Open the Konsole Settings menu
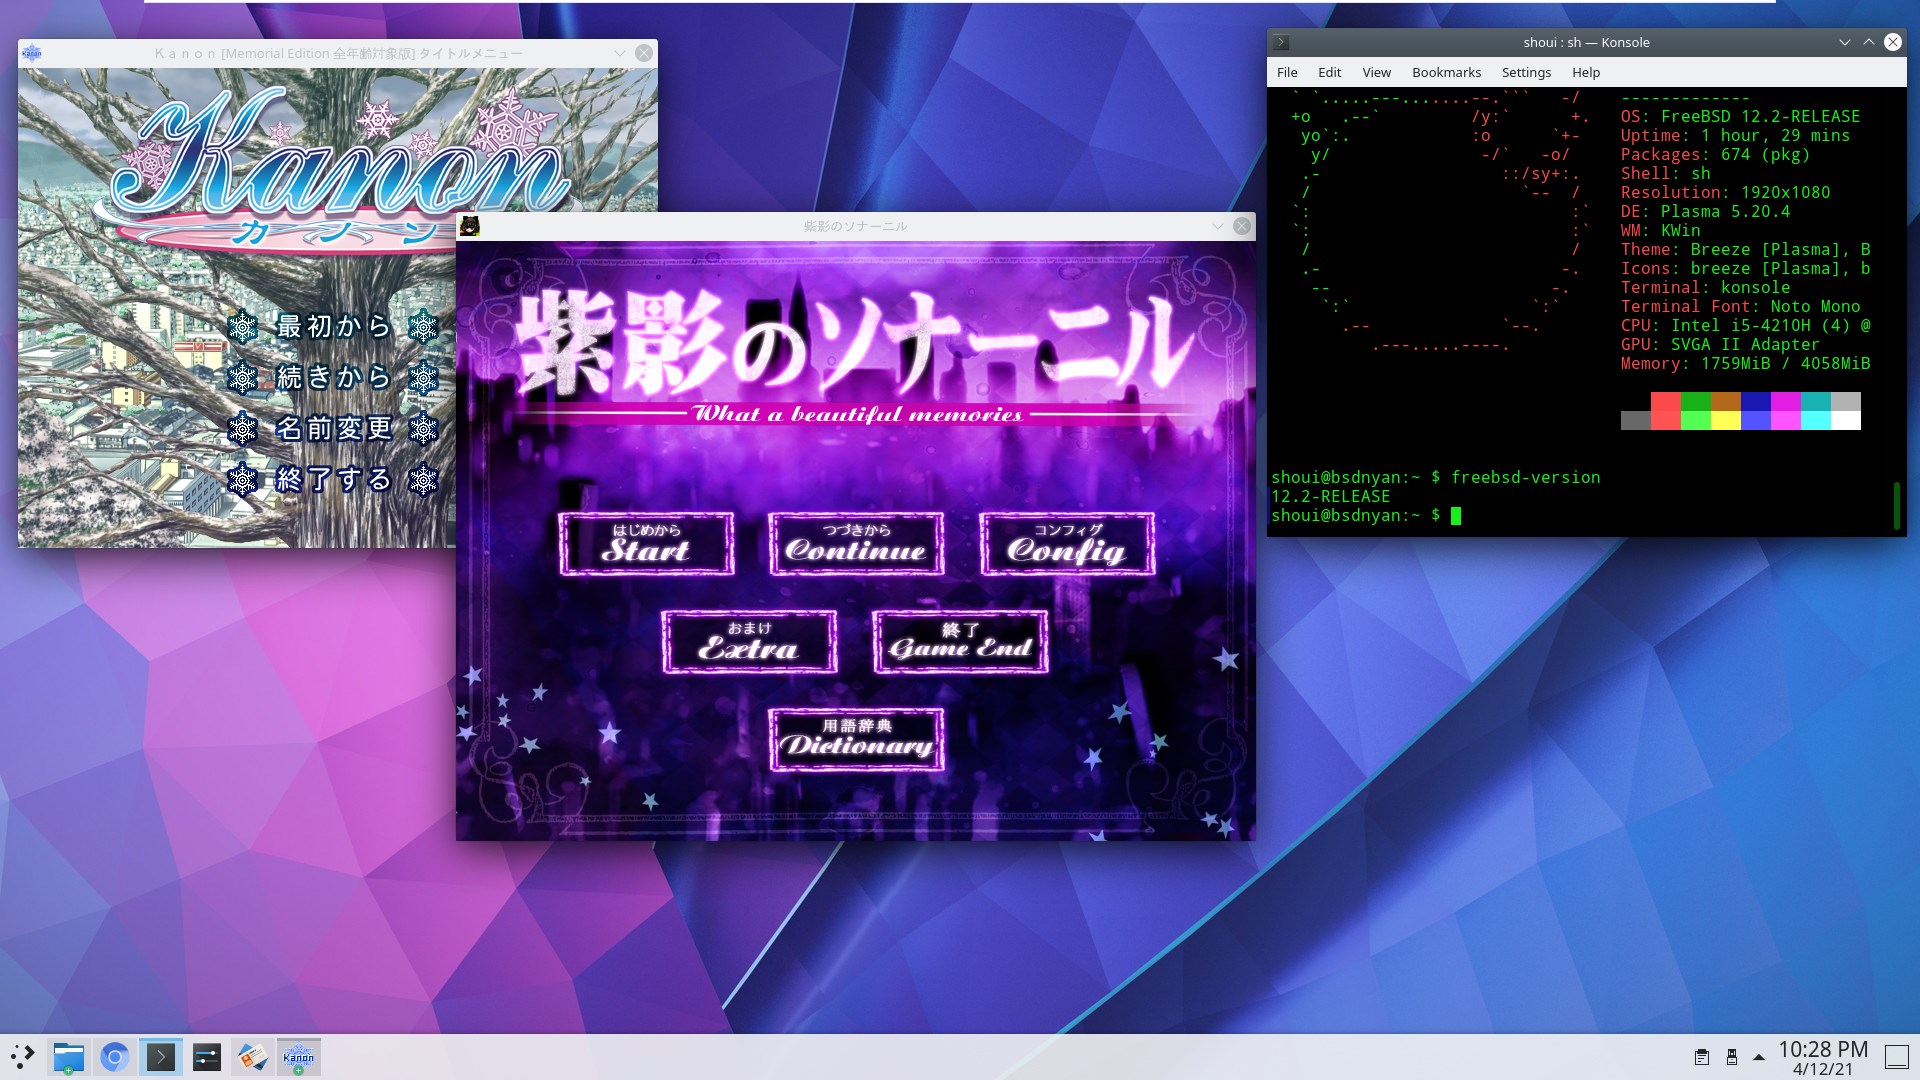This screenshot has height=1080, width=1920. (x=1525, y=72)
